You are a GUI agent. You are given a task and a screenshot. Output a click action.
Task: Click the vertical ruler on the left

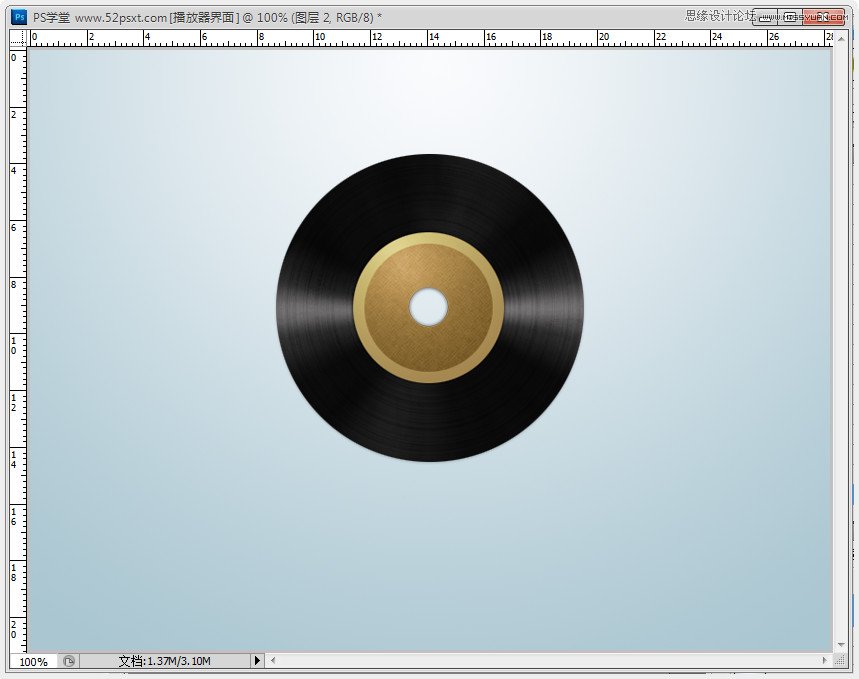coord(17,350)
